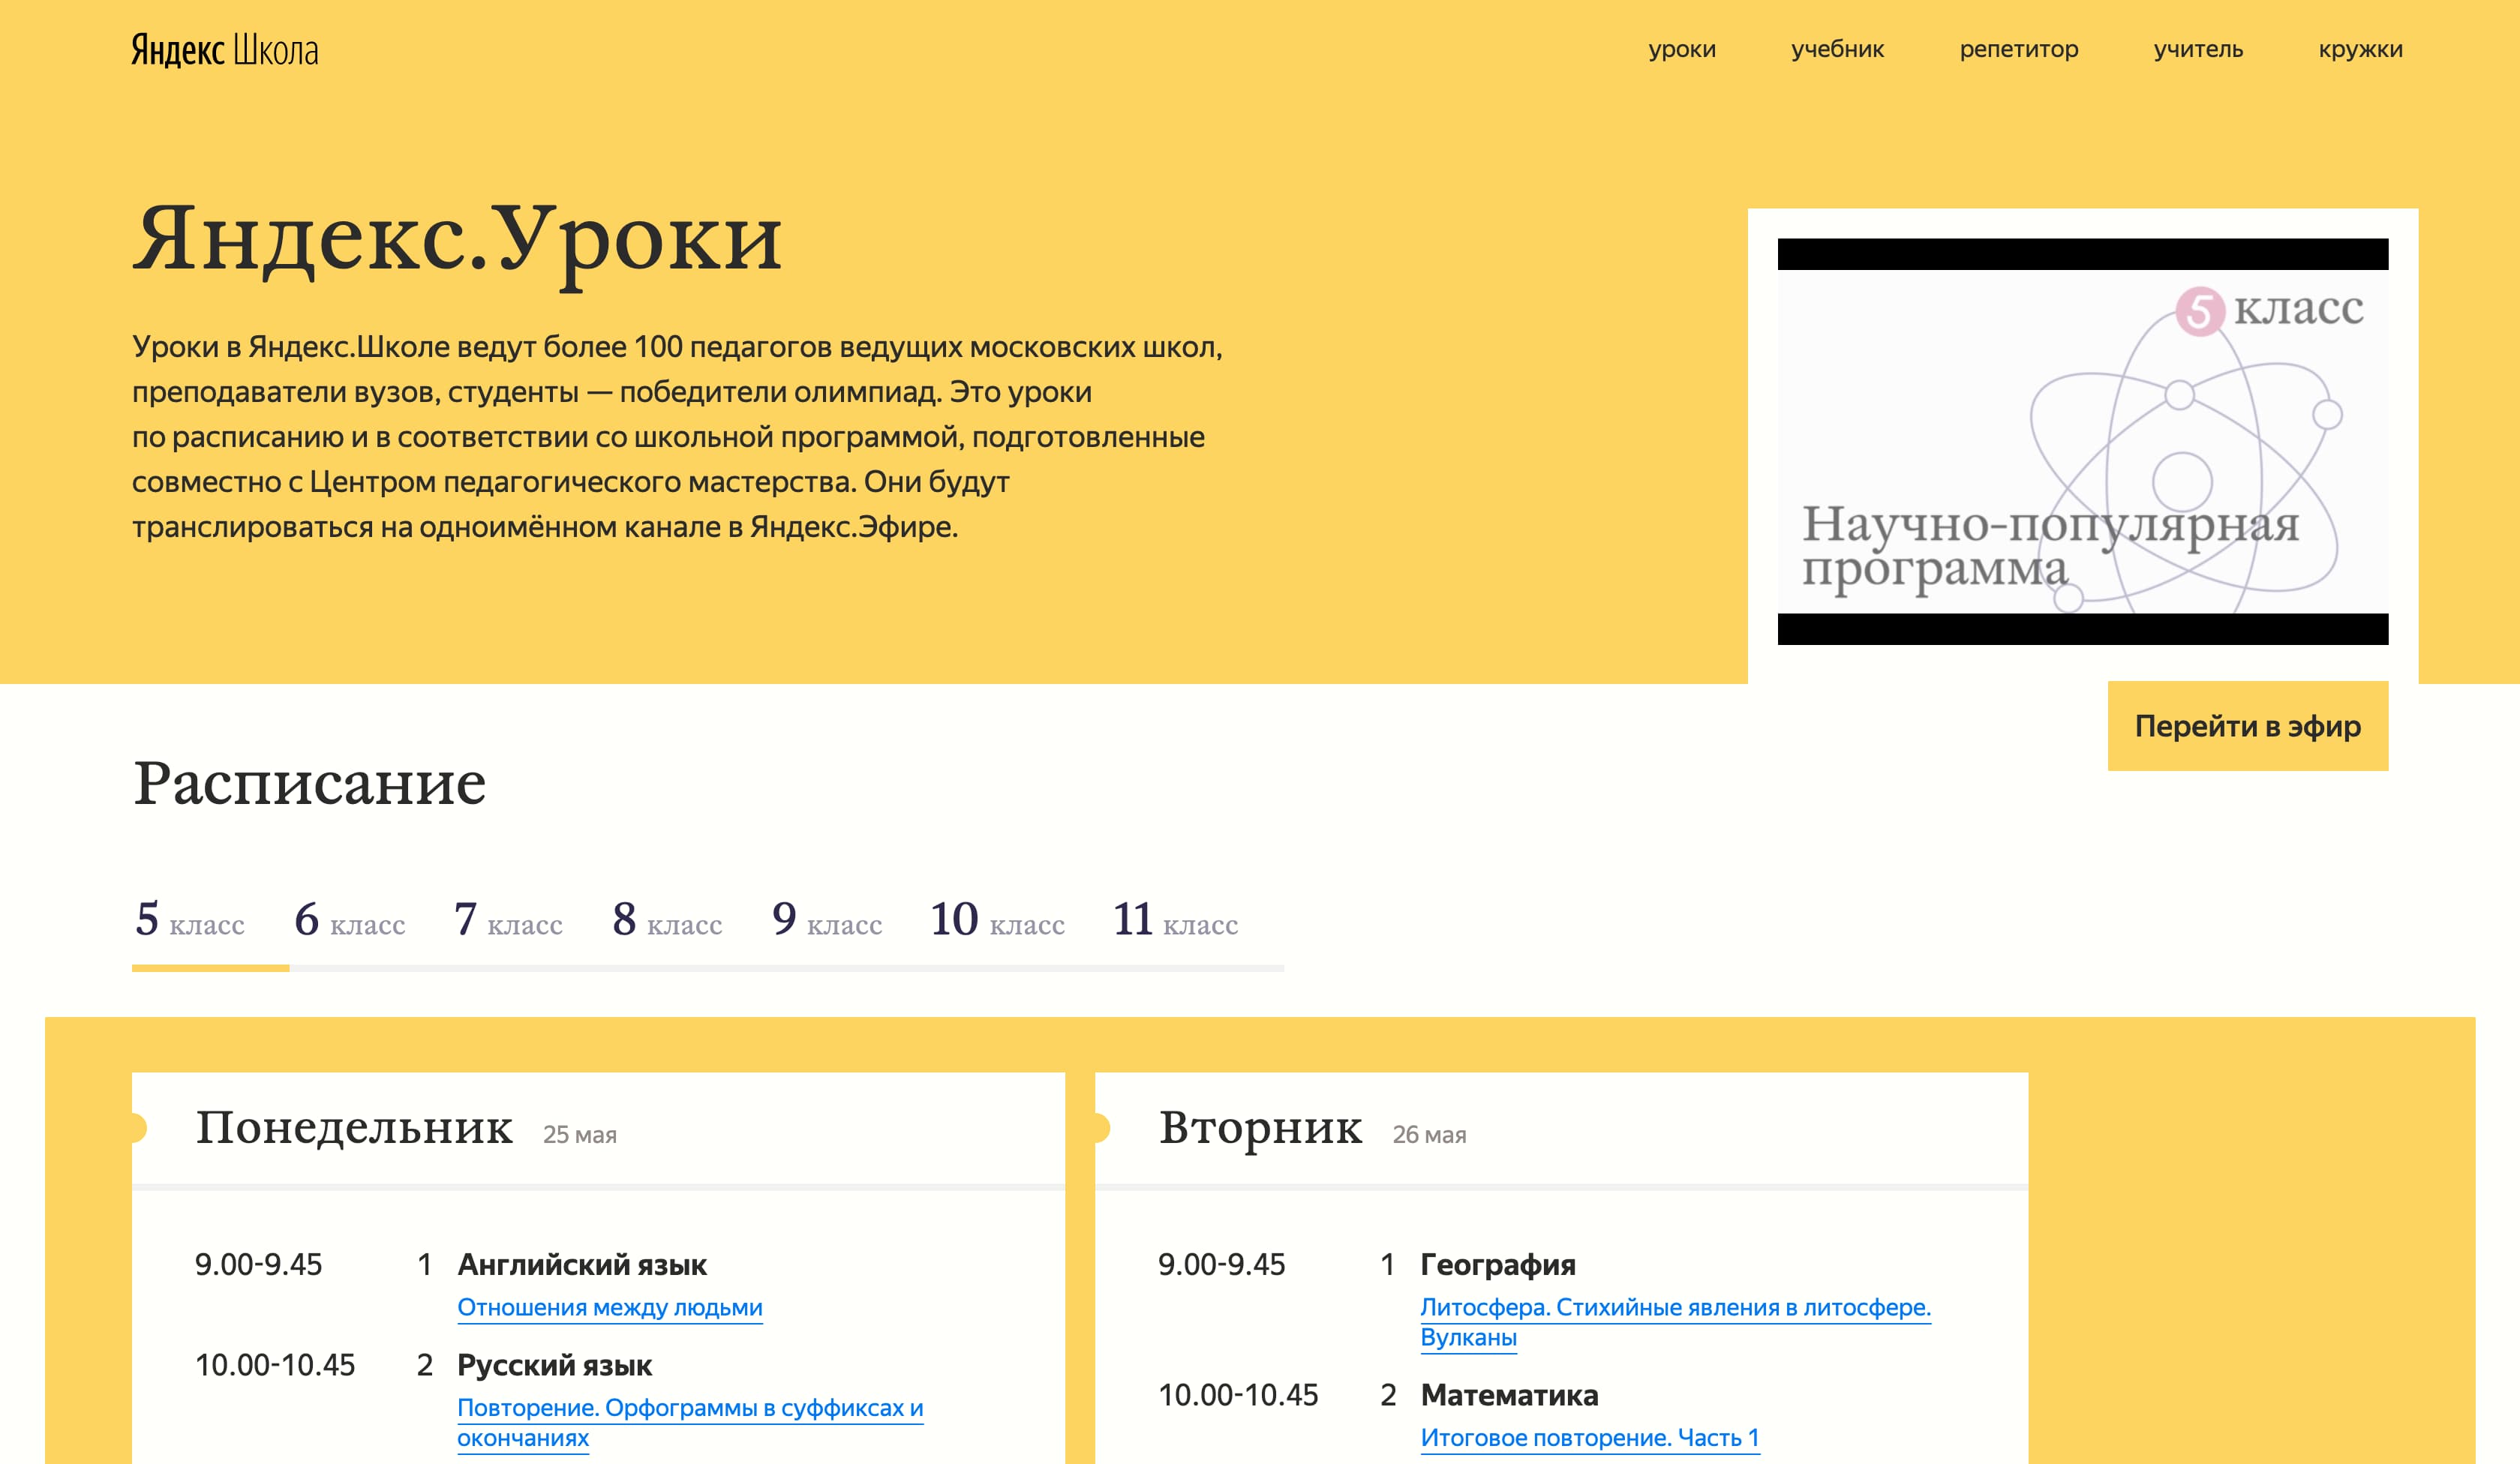Screen dimensions: 2520x1464
Task: Open the Литосфера. Стихийные явления lesson link
Action: [1675, 1322]
